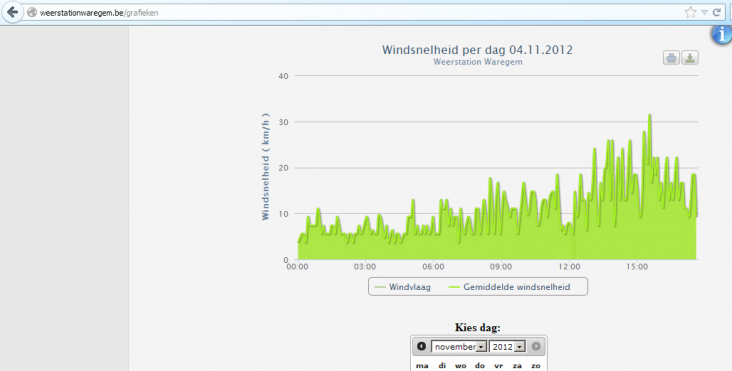
Task: Go to previous month in the calendar
Action: [x=421, y=346]
